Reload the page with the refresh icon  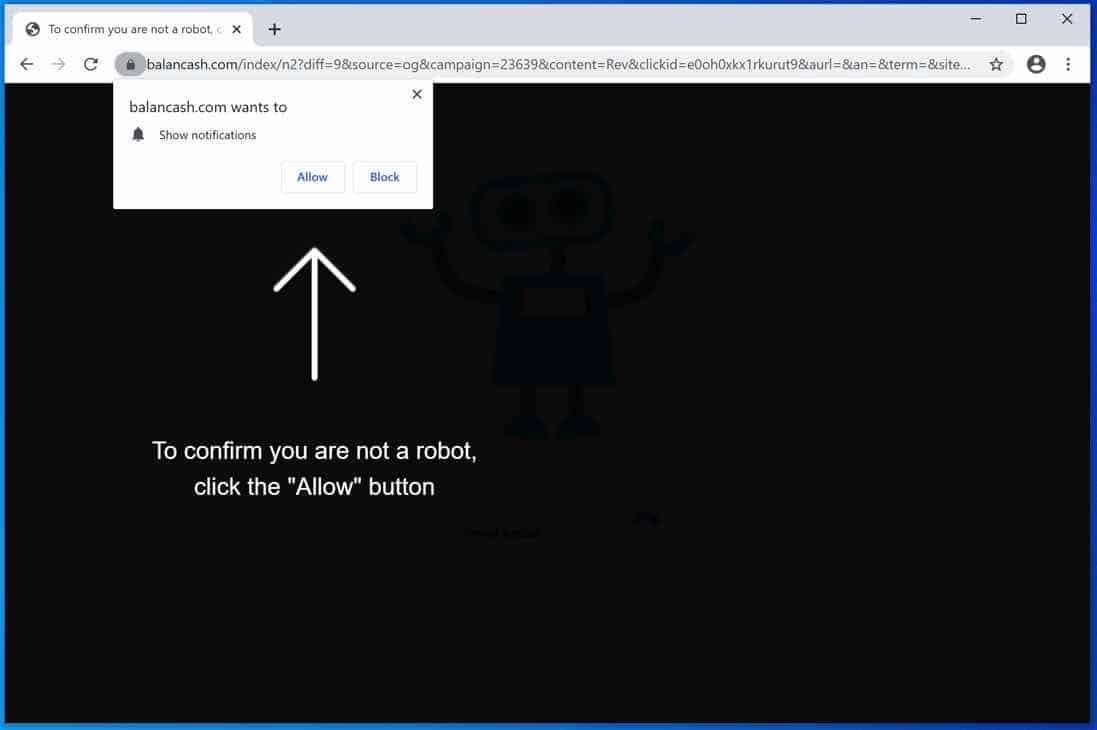click(x=91, y=64)
